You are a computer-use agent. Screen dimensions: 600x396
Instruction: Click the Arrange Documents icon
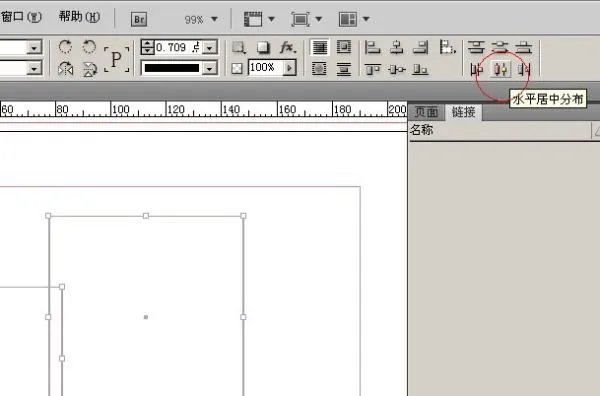coord(348,19)
